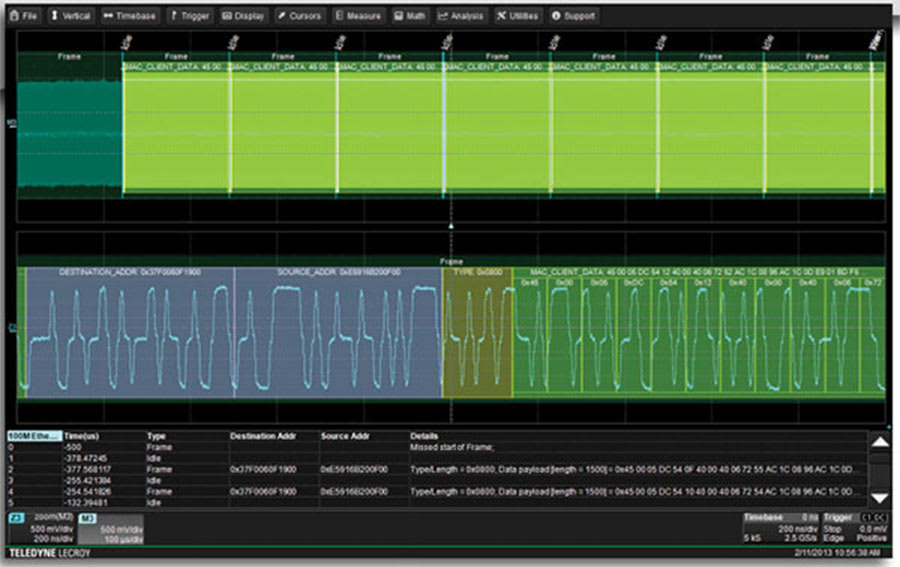This screenshot has height=567, width=900.
Task: Open the Cursors menu
Action: 300,16
